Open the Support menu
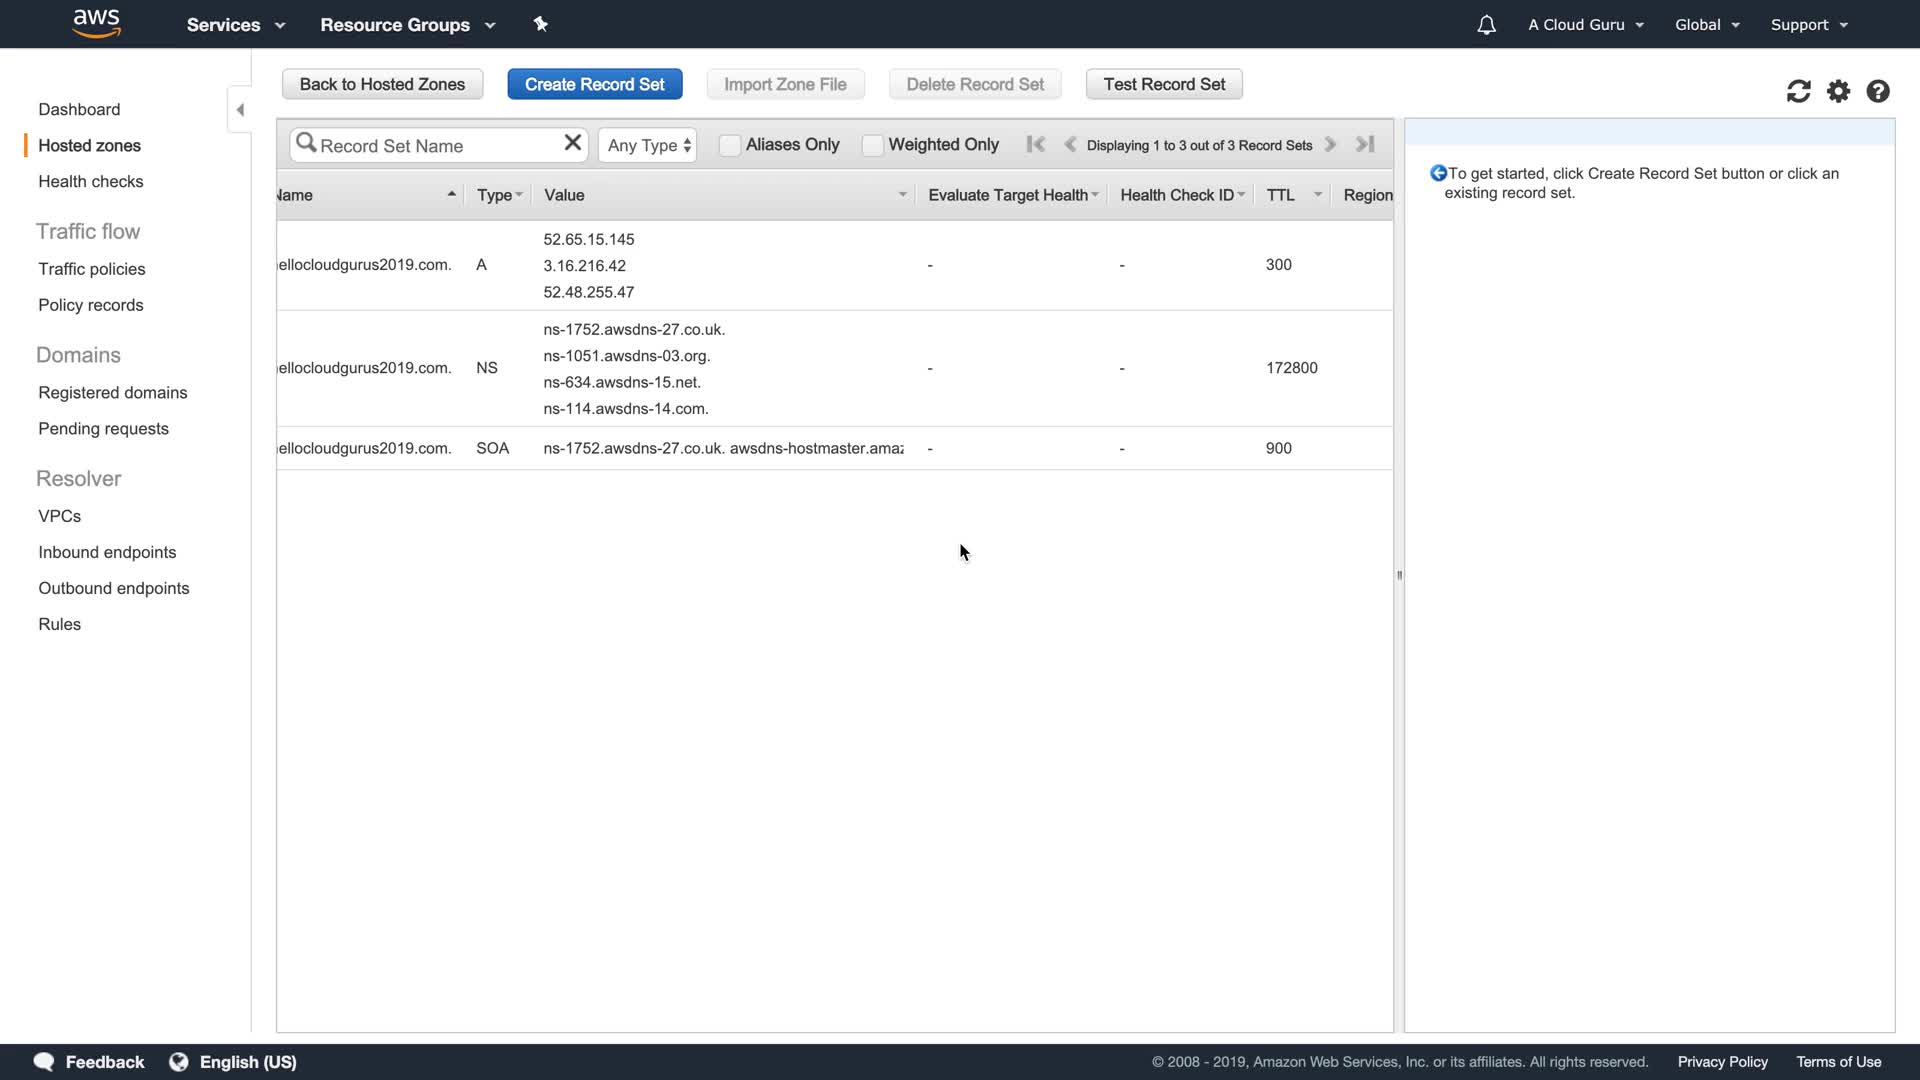 pyautogui.click(x=1809, y=25)
